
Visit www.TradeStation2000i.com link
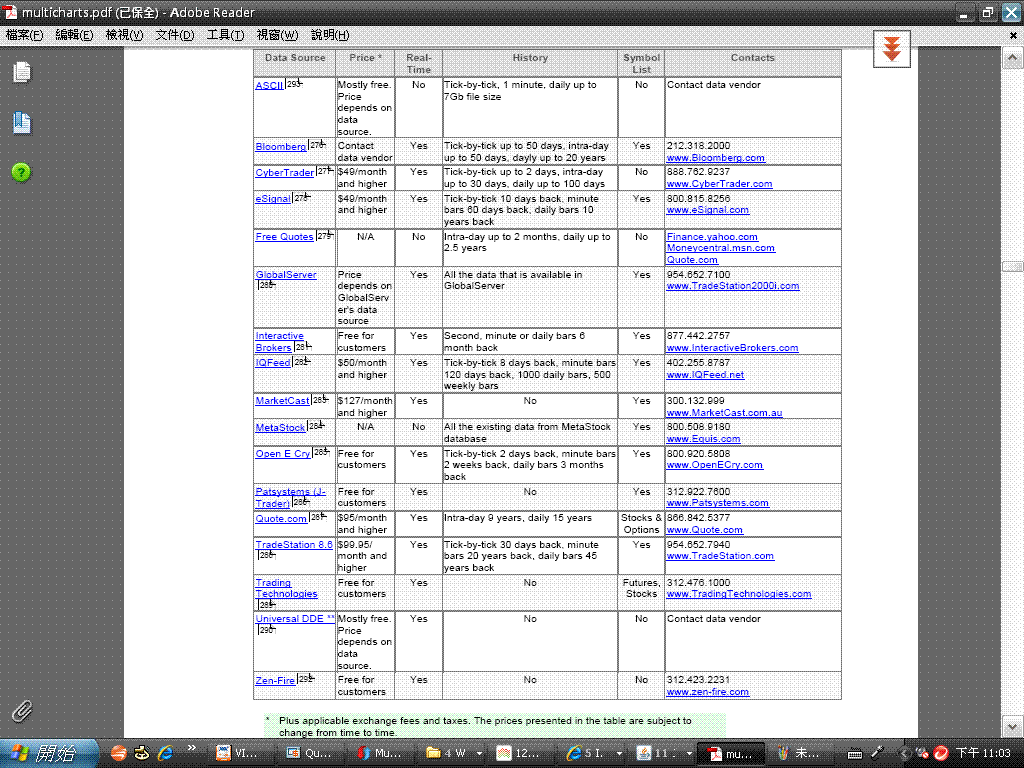pyautogui.click(x=733, y=286)
